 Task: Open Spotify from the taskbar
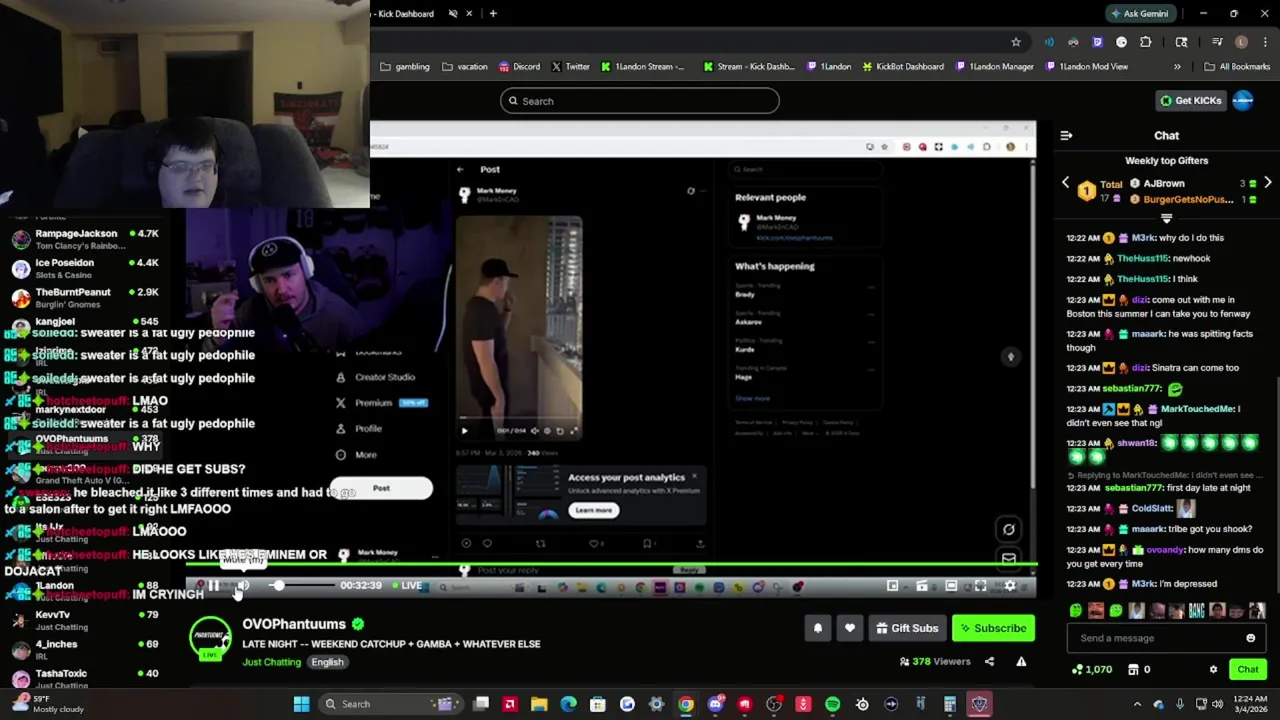(x=832, y=704)
